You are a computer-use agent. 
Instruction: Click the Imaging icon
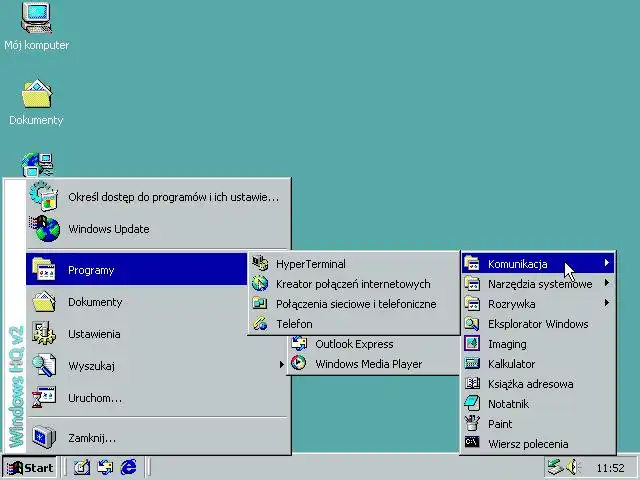pos(472,344)
